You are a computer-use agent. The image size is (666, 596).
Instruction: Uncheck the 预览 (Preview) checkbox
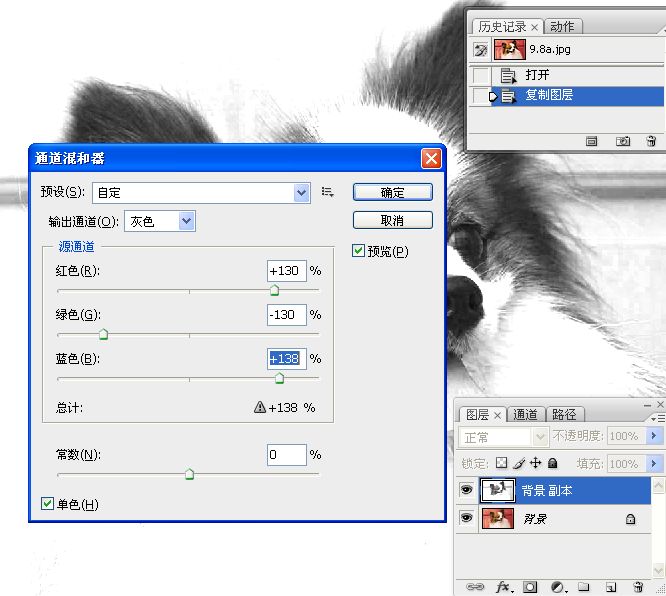[x=359, y=252]
